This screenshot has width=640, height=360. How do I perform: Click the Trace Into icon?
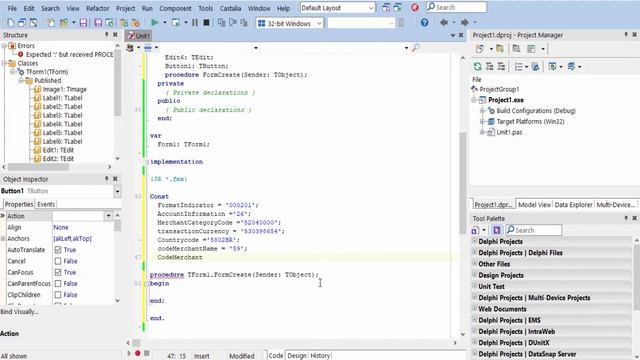coord(222,23)
